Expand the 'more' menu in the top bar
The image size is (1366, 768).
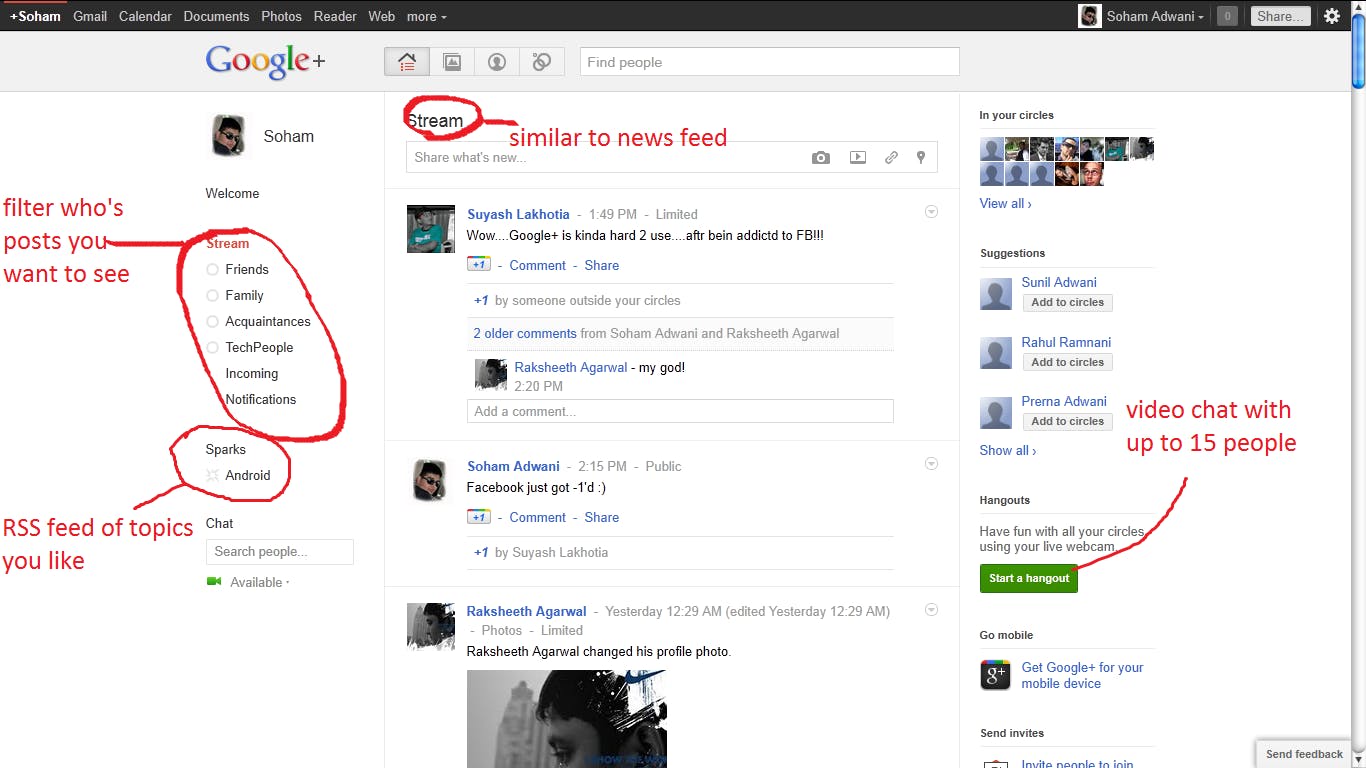click(x=427, y=16)
